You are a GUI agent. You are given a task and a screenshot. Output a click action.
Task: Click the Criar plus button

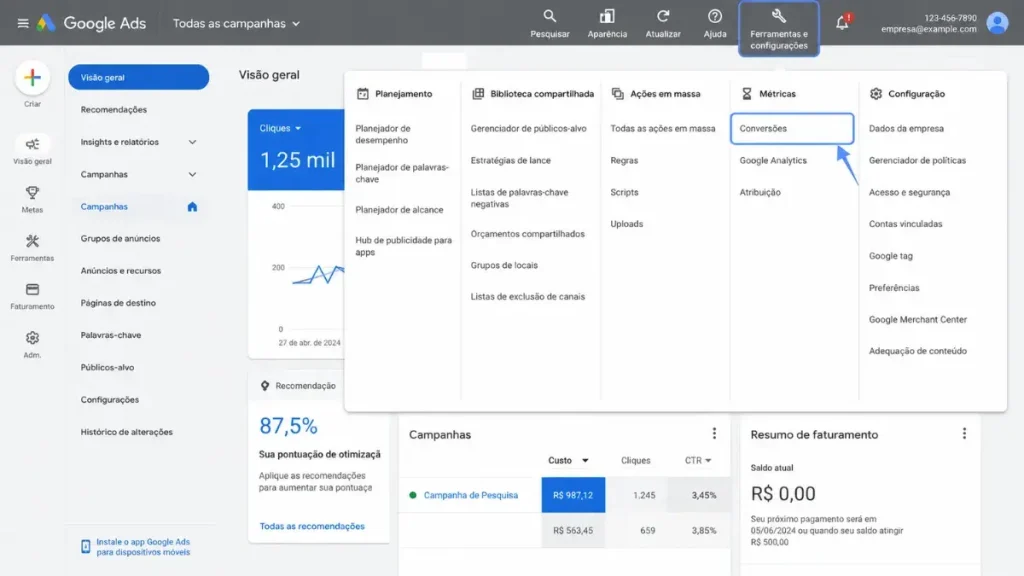coord(32,78)
